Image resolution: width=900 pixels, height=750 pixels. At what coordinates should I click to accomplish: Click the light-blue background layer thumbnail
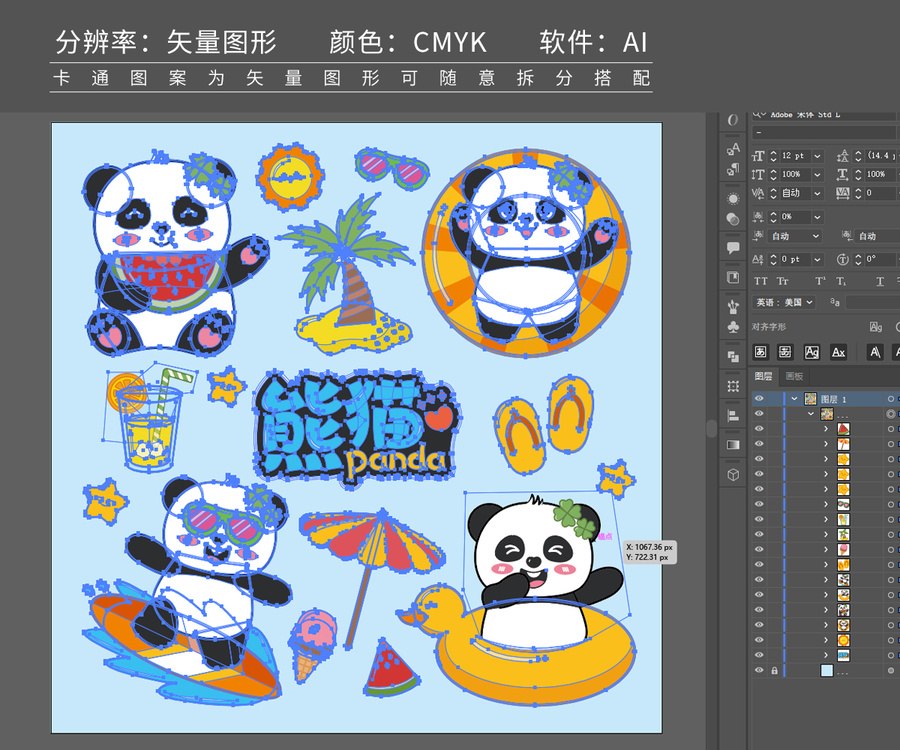point(827,670)
